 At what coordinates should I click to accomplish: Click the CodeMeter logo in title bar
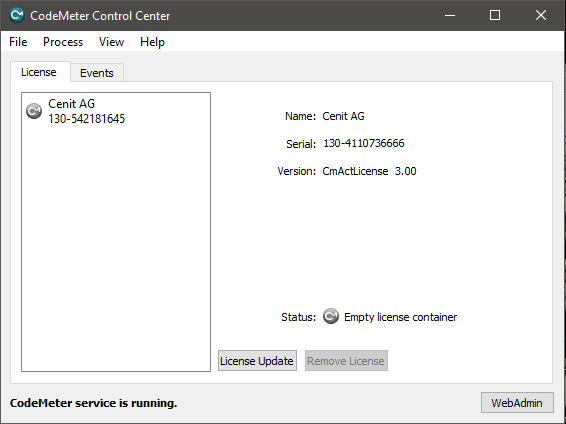click(x=17, y=16)
